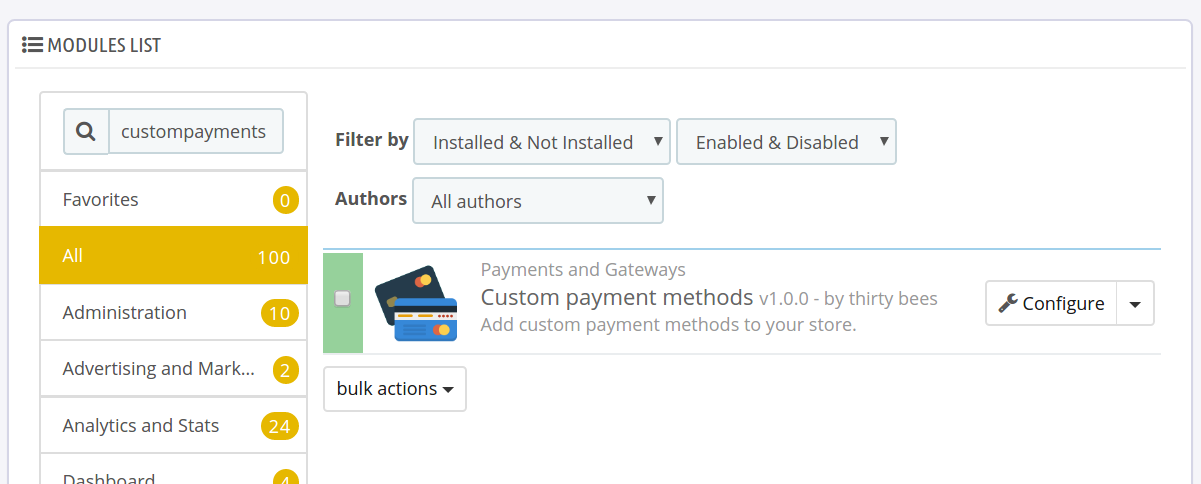Tick the Custom payment methods checkbox
The image size is (1201, 484).
342,298
